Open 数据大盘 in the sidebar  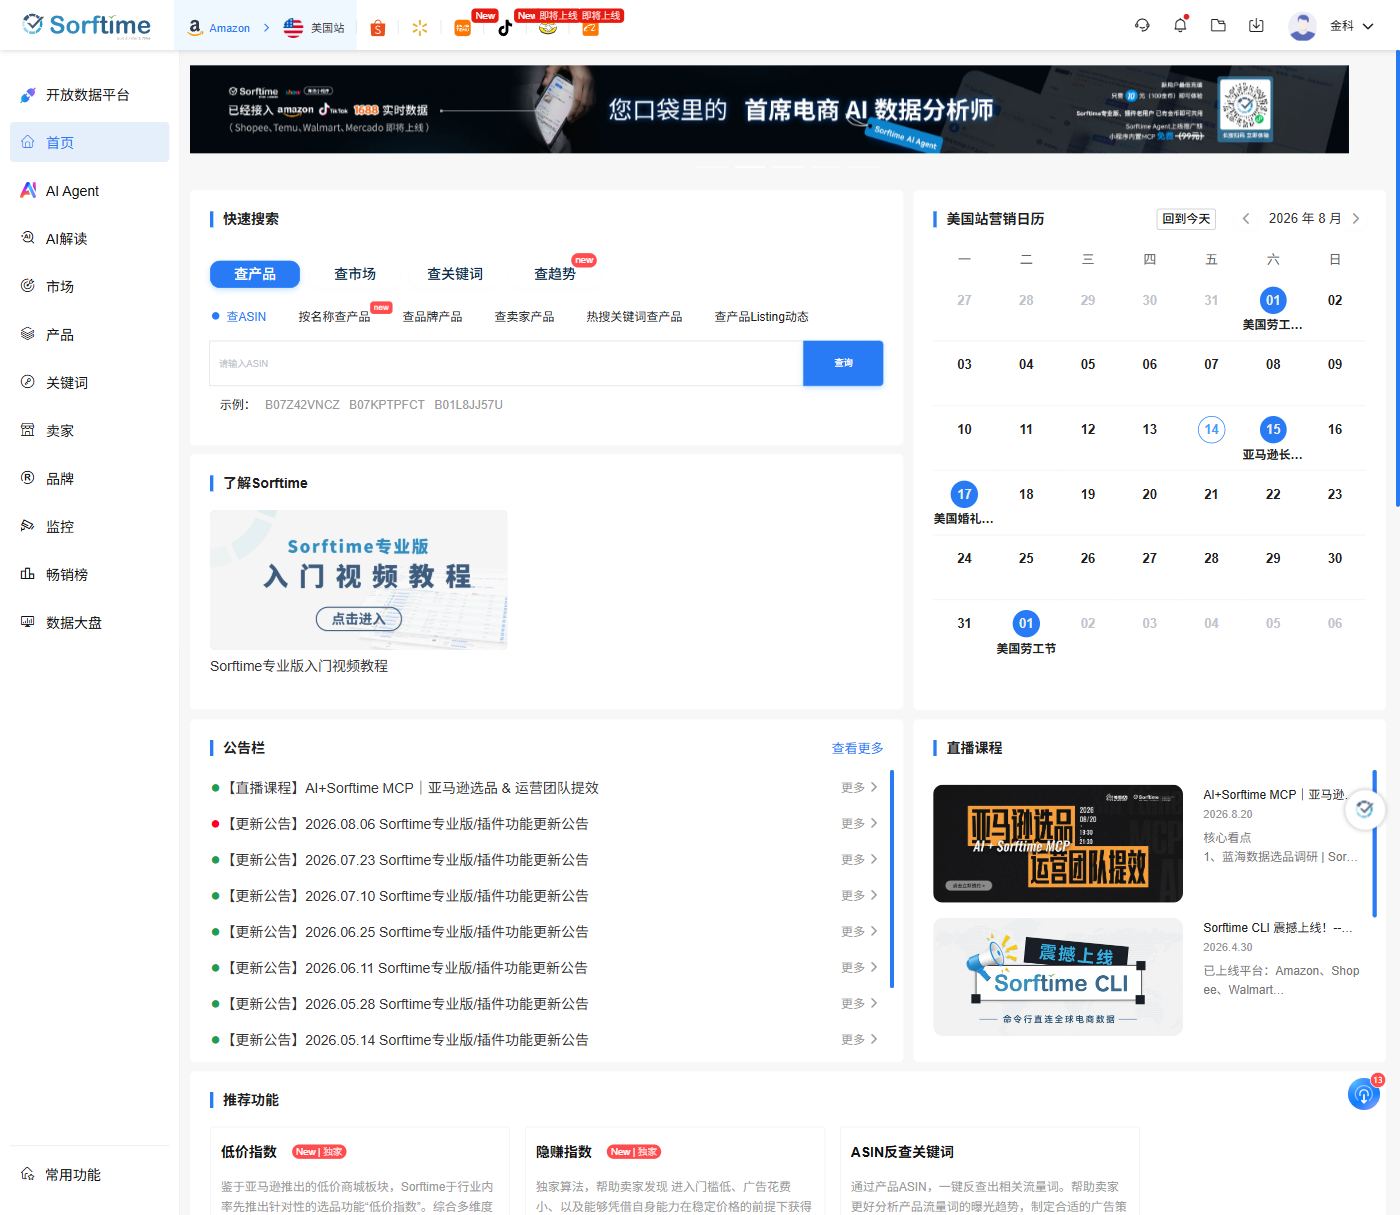tap(89, 622)
